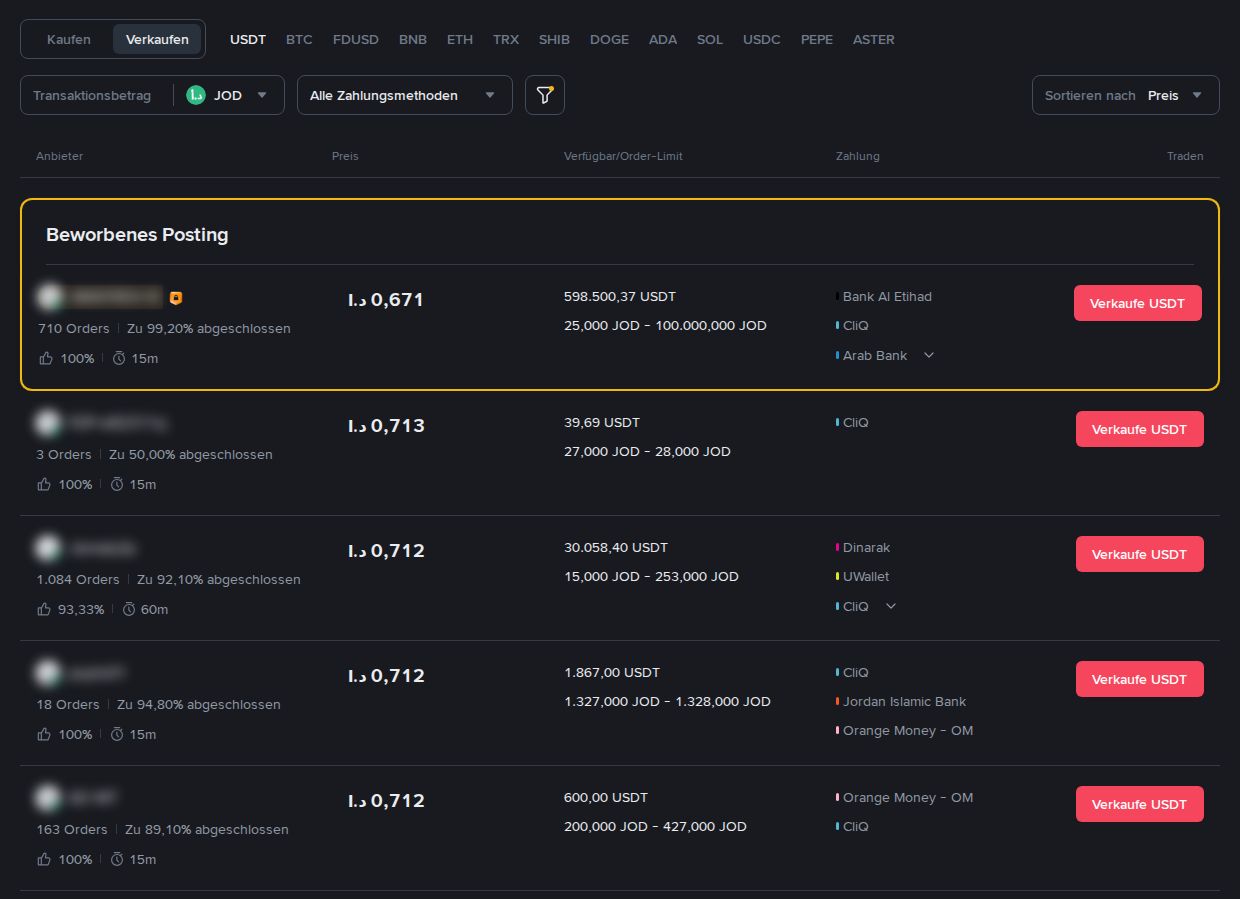
Task: Select the ASTER tab
Action: (874, 39)
